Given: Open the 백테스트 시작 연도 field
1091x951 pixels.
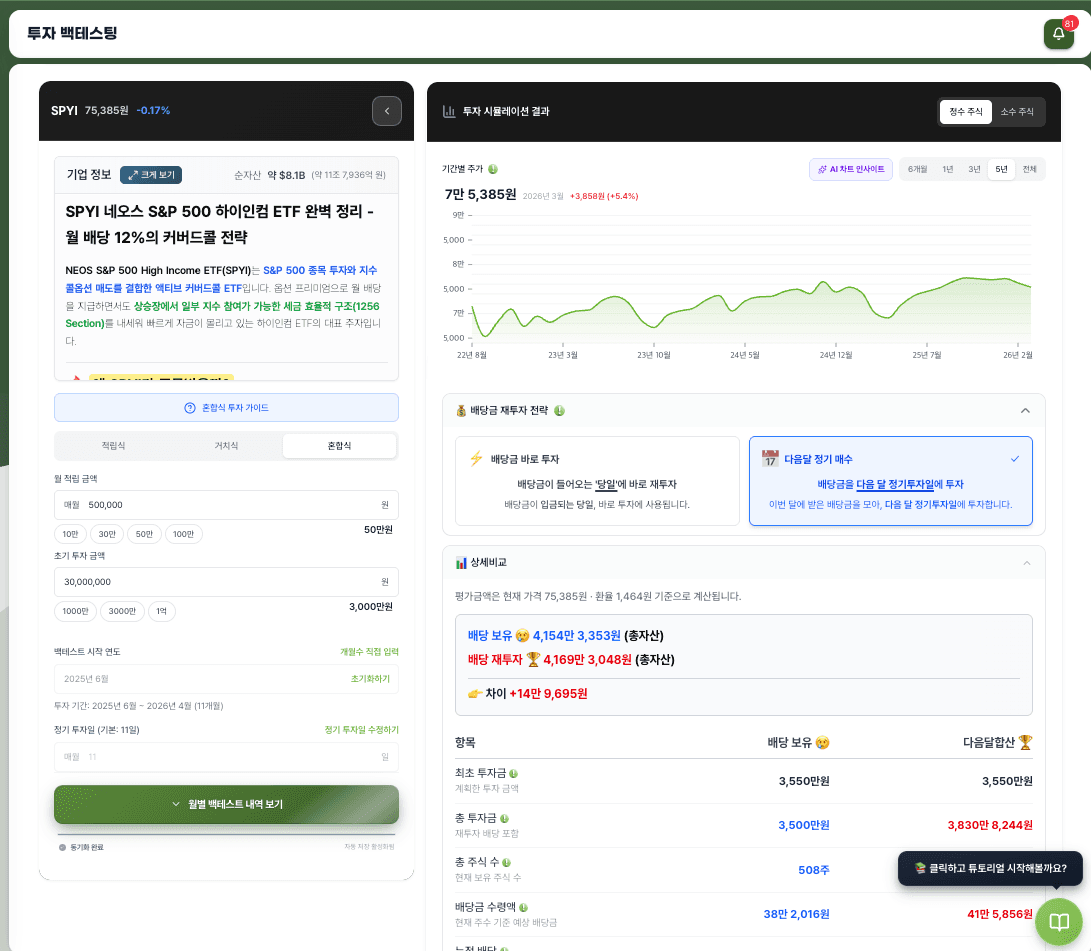Looking at the screenshot, I should tap(226, 679).
